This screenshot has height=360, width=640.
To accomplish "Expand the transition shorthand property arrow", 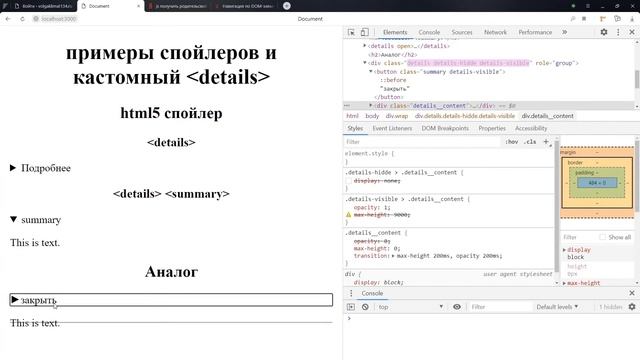I will point(393,256).
